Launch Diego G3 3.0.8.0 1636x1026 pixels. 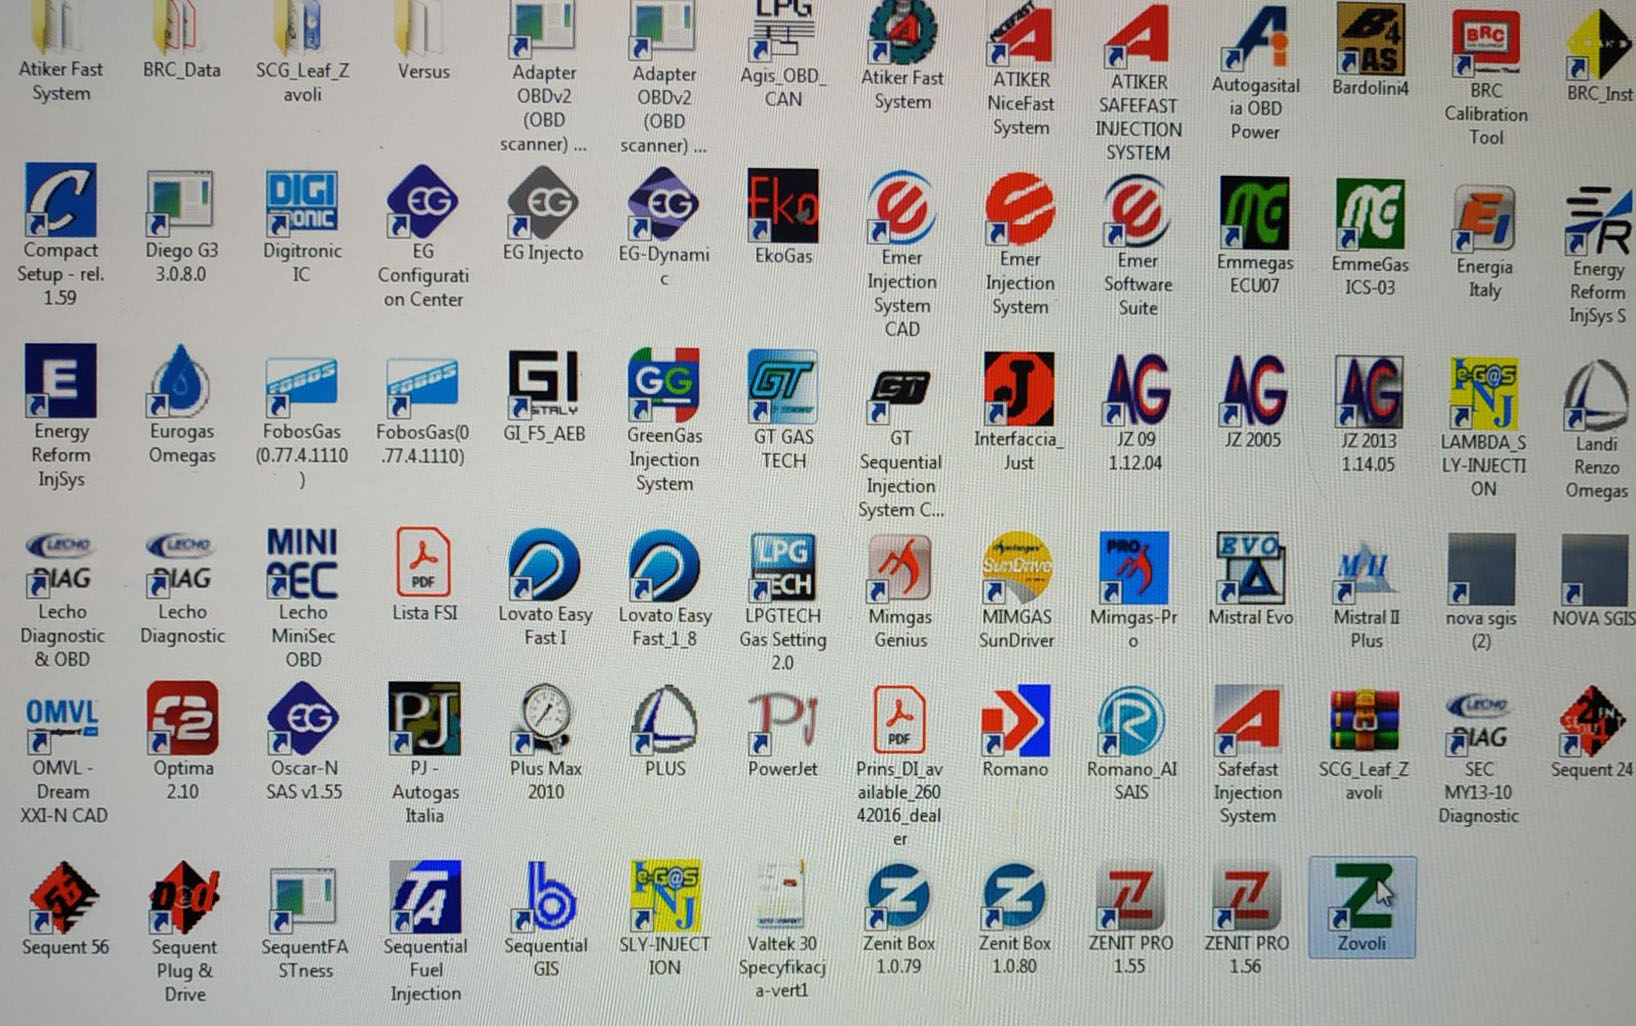point(181,227)
